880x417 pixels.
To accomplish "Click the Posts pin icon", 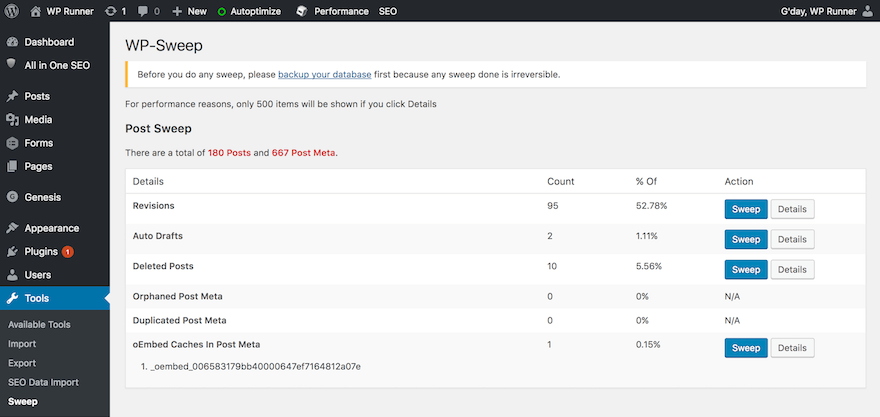I will point(12,97).
